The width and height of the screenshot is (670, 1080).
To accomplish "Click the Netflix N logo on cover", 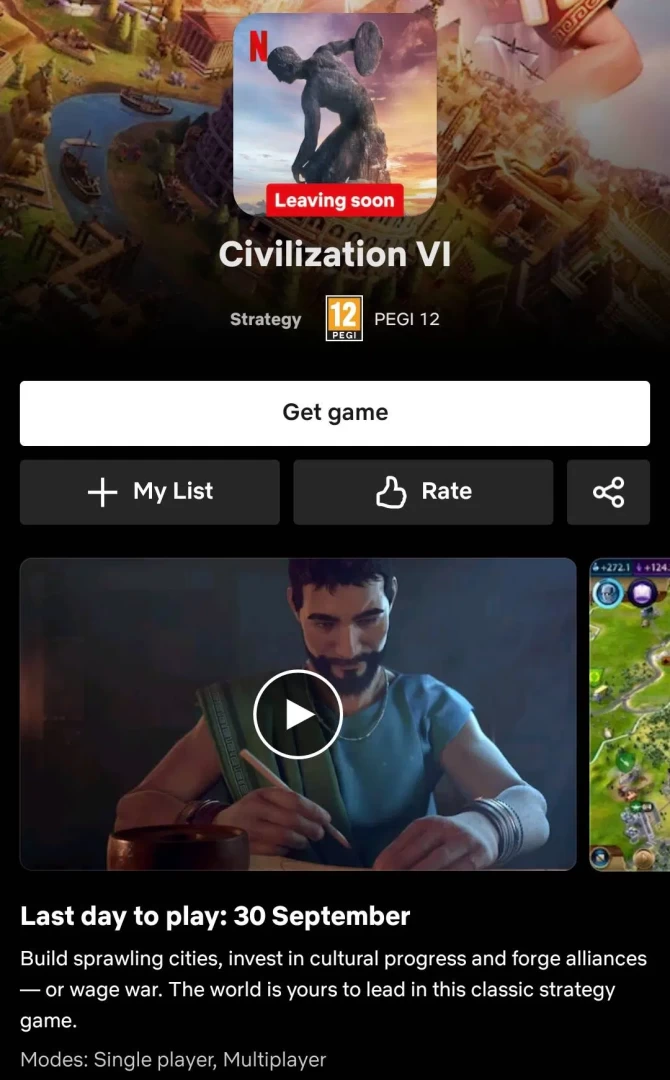I will pyautogui.click(x=258, y=46).
